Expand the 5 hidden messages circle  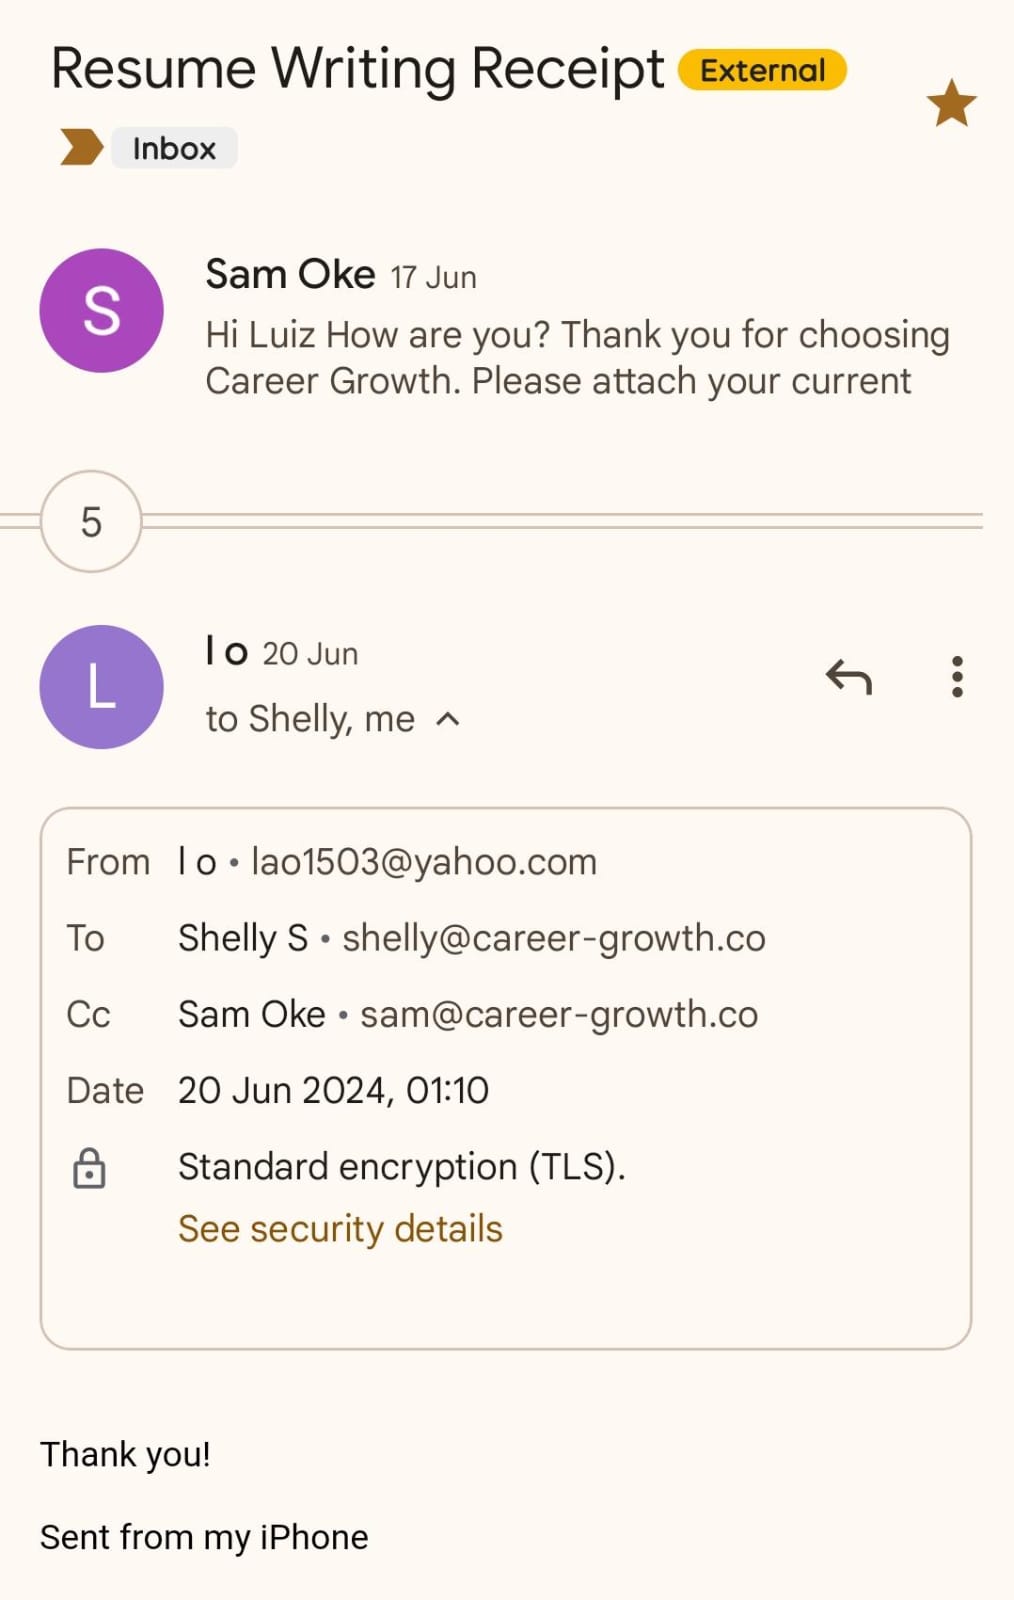[91, 521]
